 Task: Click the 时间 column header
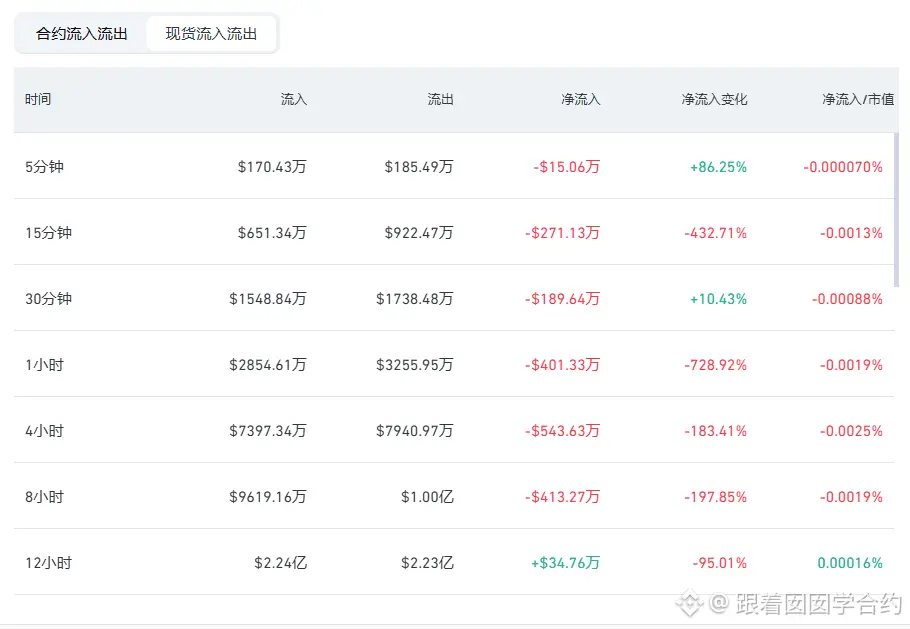click(x=38, y=99)
